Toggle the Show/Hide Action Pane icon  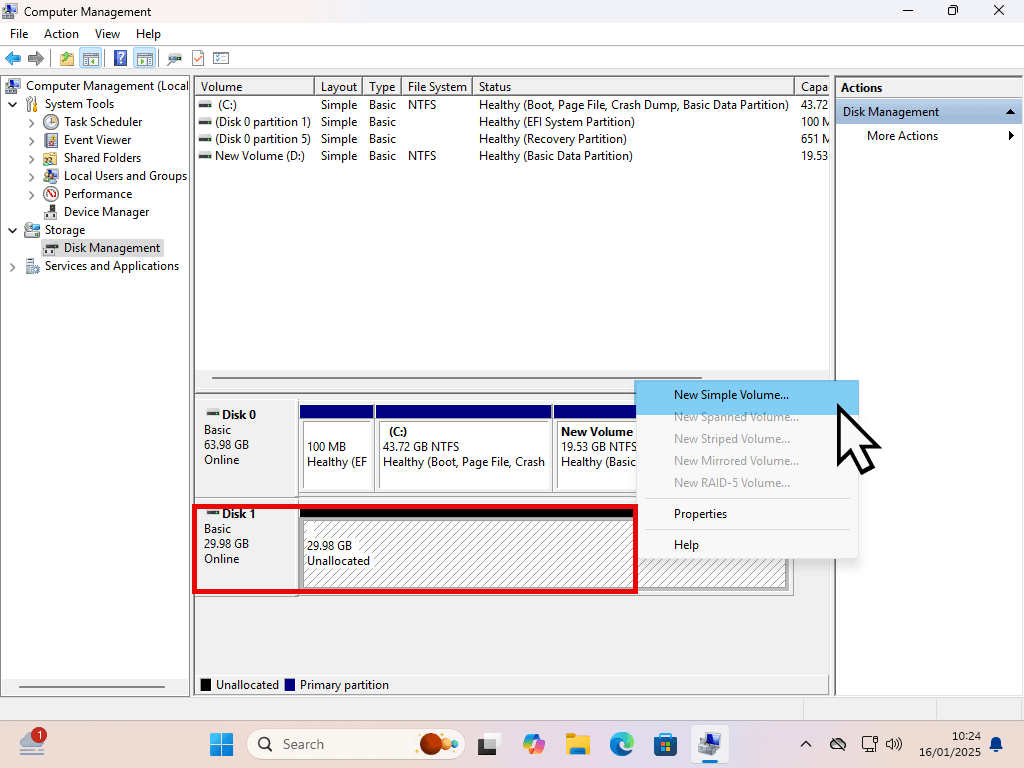pos(145,59)
